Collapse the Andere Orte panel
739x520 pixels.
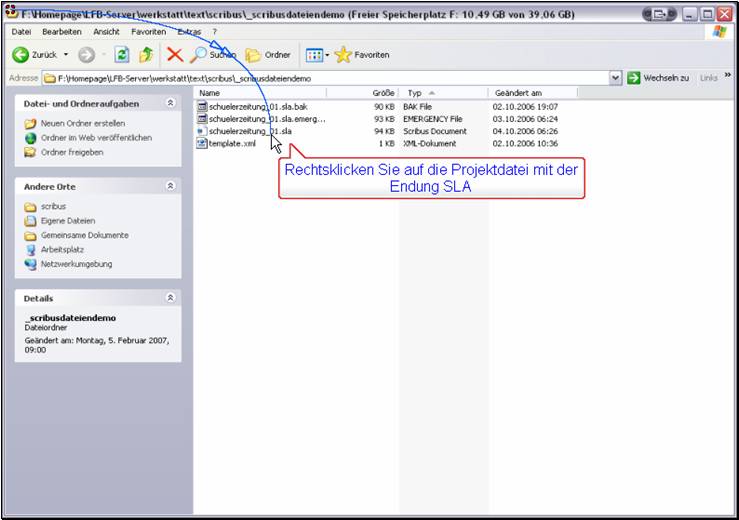point(170,186)
